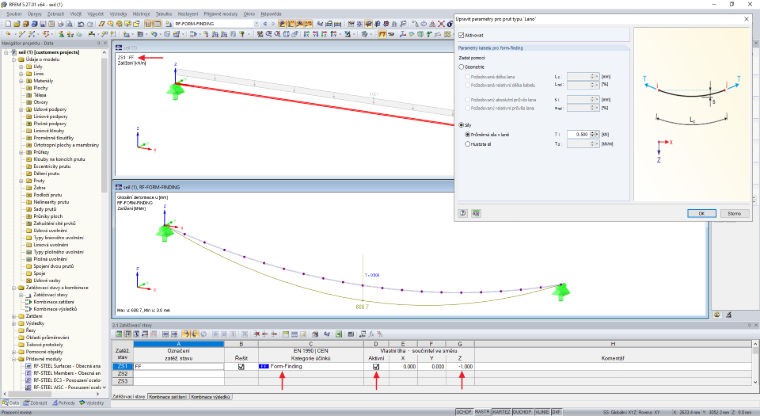Click the Z factor cell showing -1.000
The width and height of the screenshot is (760, 416).
[x=460, y=367]
